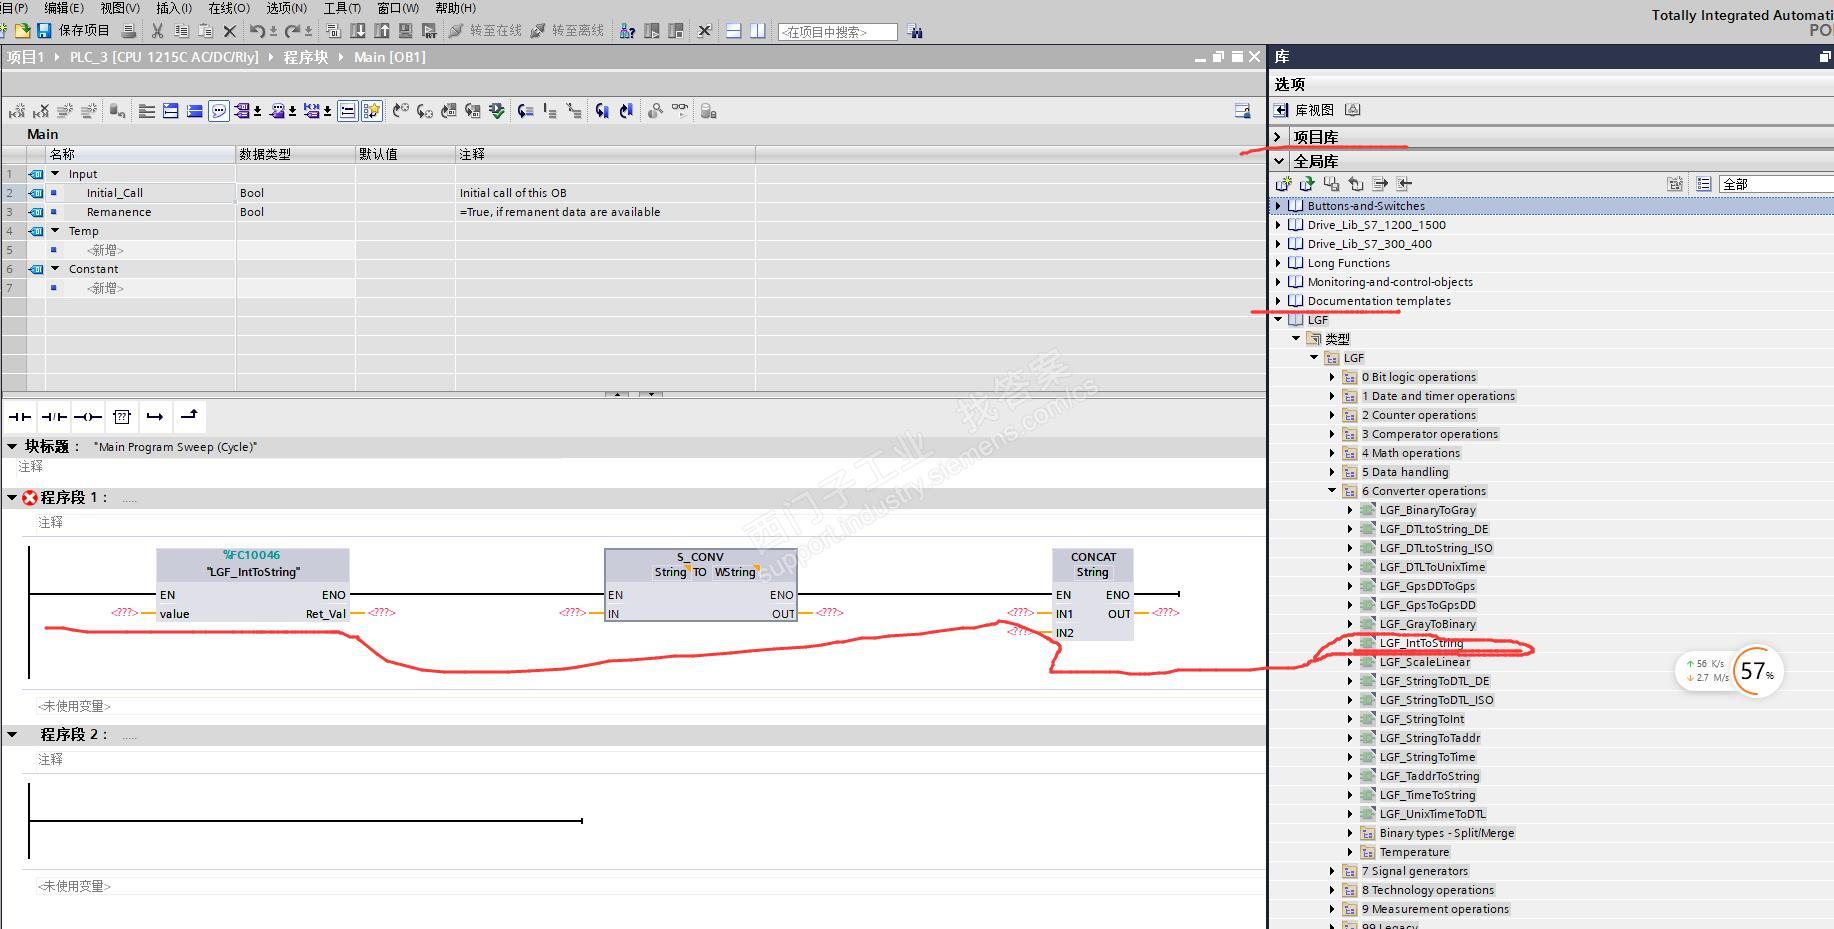1834x929 pixels.
Task: Click the create new global library icon
Action: pyautogui.click(x=1283, y=184)
